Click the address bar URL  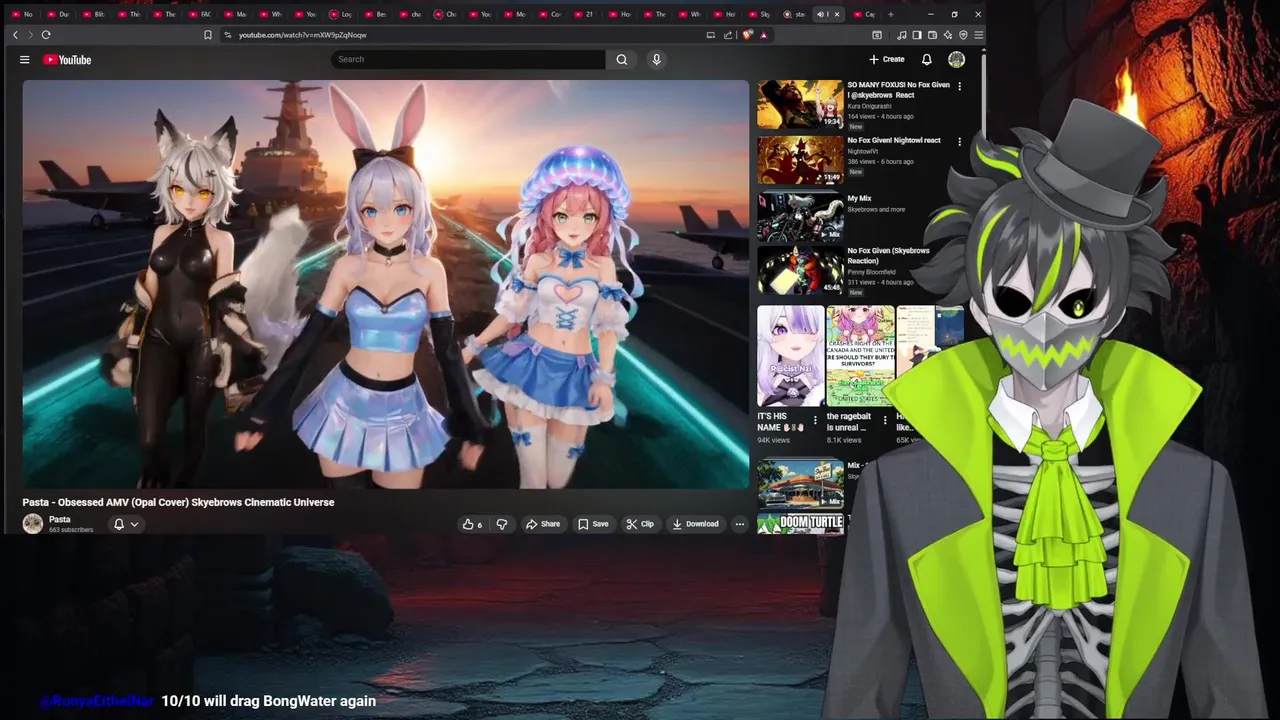303,35
